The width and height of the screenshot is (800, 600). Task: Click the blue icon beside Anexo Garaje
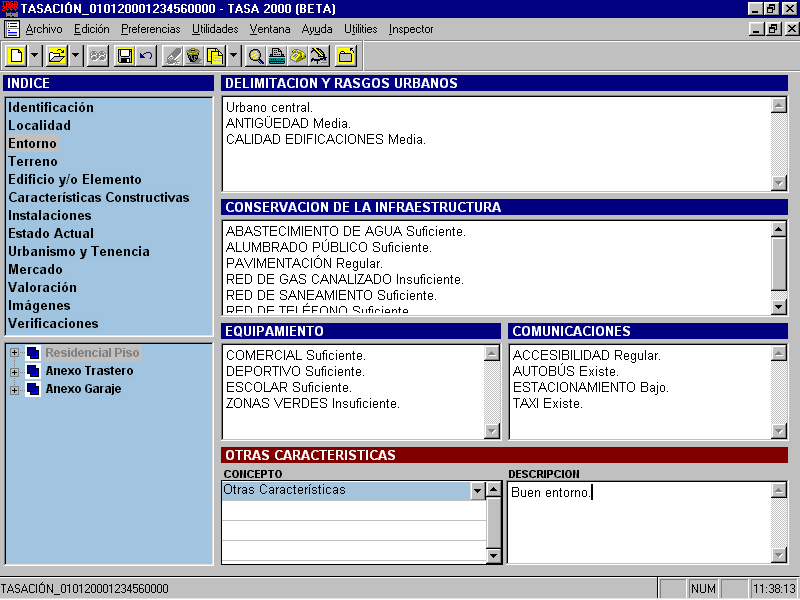[x=33, y=389]
